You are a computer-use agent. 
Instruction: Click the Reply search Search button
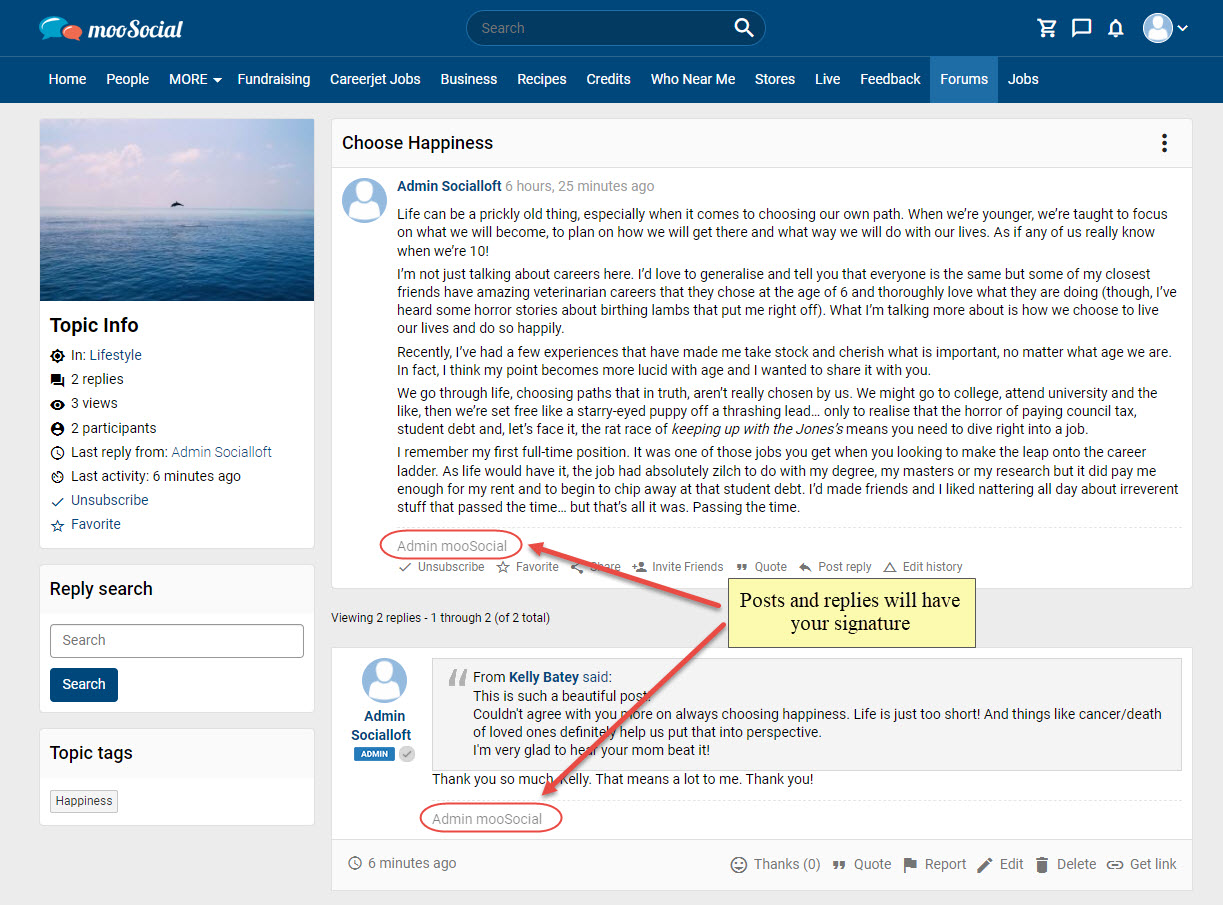(x=84, y=684)
